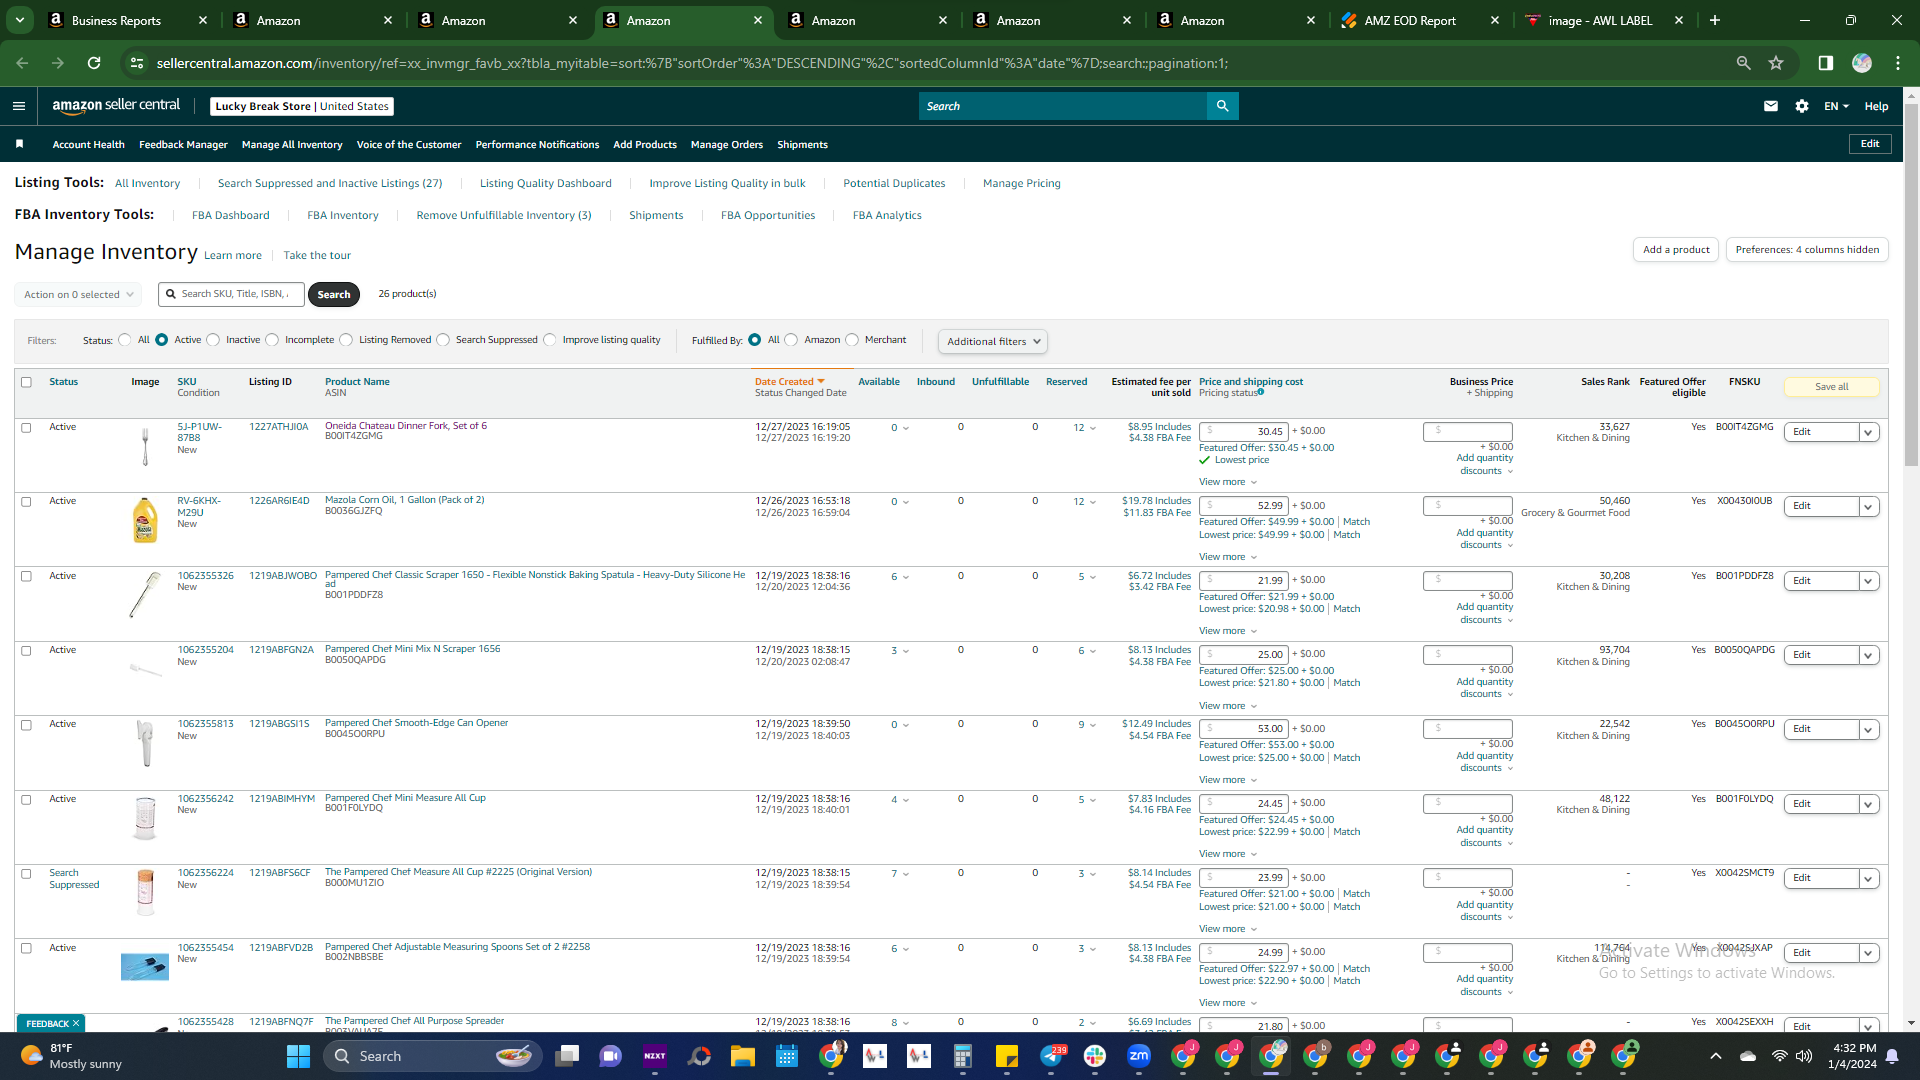Image resolution: width=1920 pixels, height=1080 pixels.
Task: Click the Oneida Dinner Fork product thumbnail
Action: point(145,446)
